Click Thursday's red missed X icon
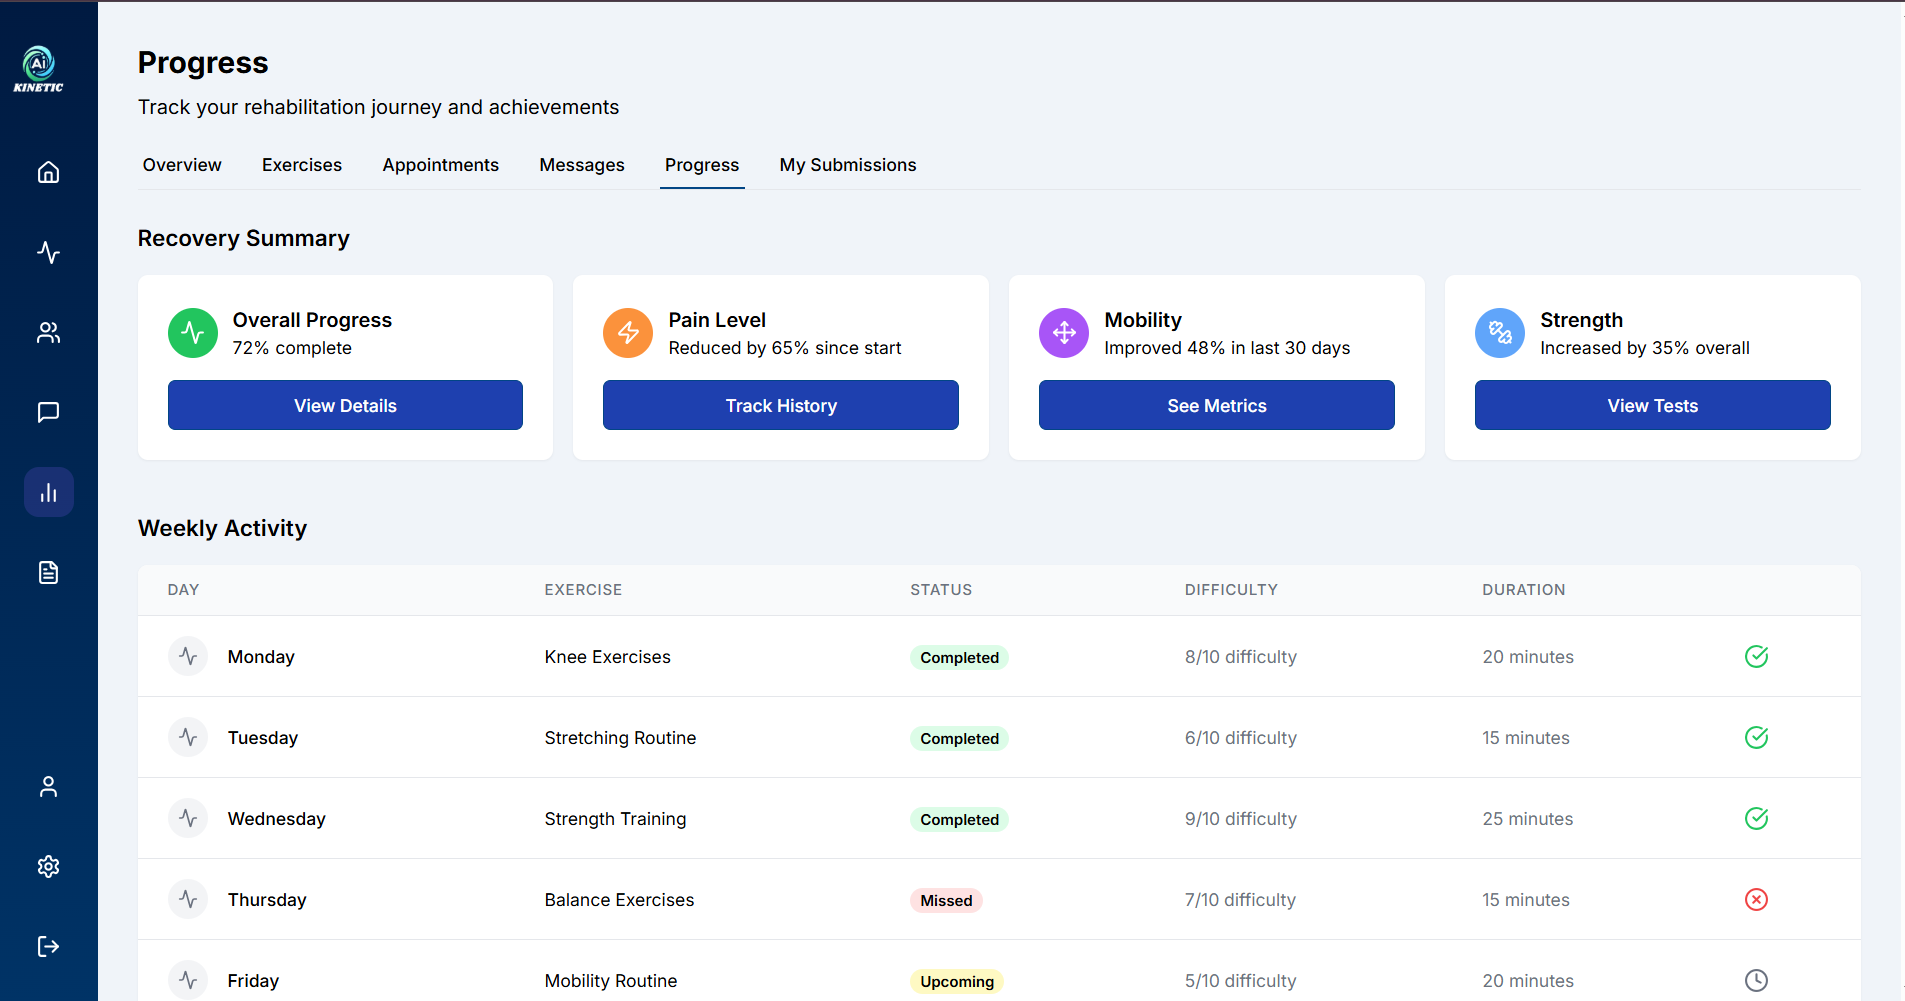 (x=1756, y=899)
